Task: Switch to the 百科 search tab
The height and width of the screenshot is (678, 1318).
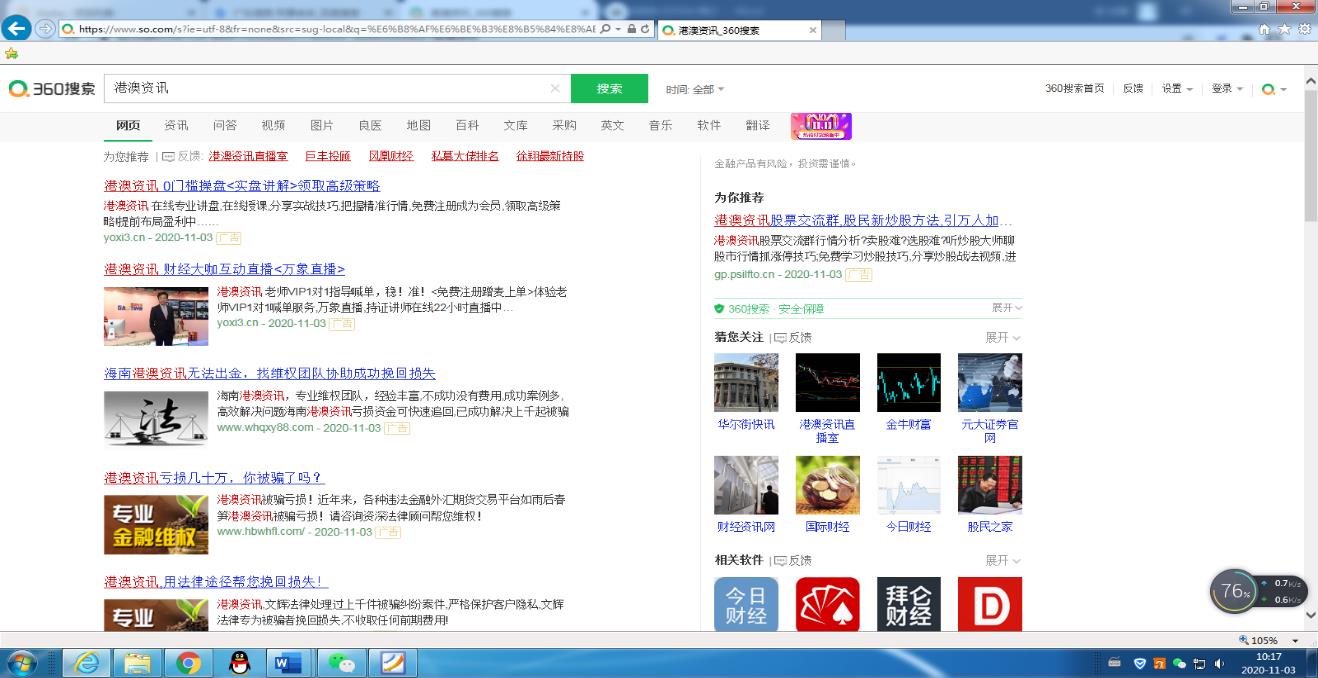Action: 467,125
